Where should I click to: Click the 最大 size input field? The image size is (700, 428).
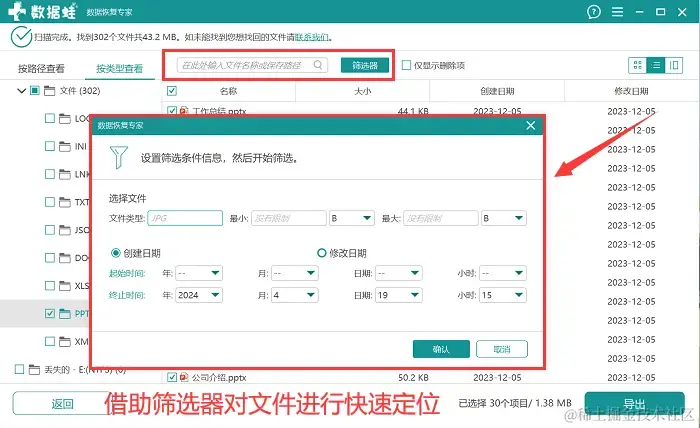point(441,218)
